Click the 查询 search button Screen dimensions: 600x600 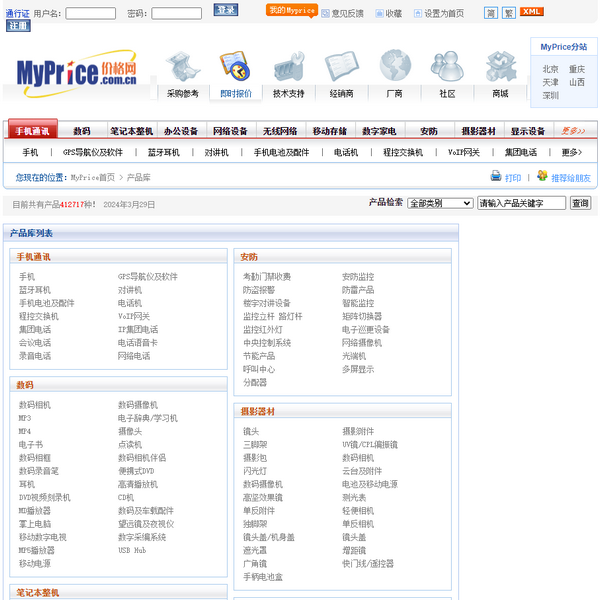tap(580, 203)
